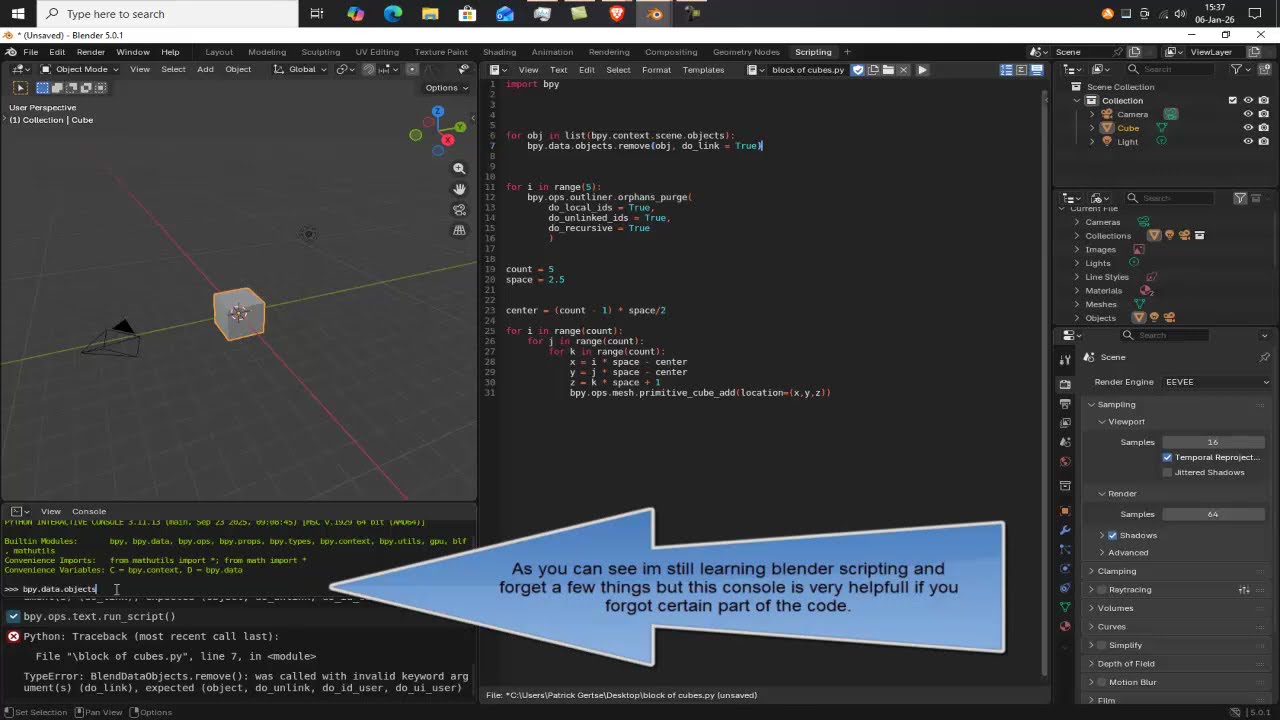Open Global transform orientation dropdown
Viewport: 1280px width, 720px height.
click(301, 69)
